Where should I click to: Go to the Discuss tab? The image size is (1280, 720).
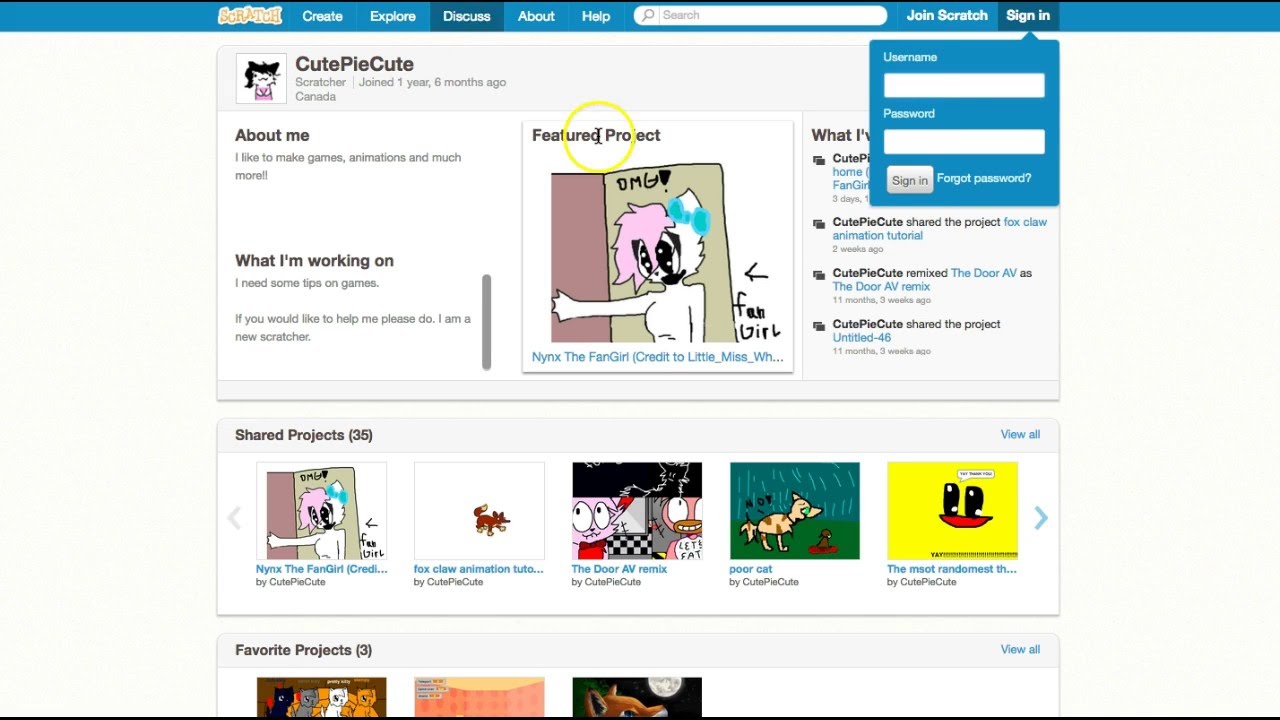(467, 16)
